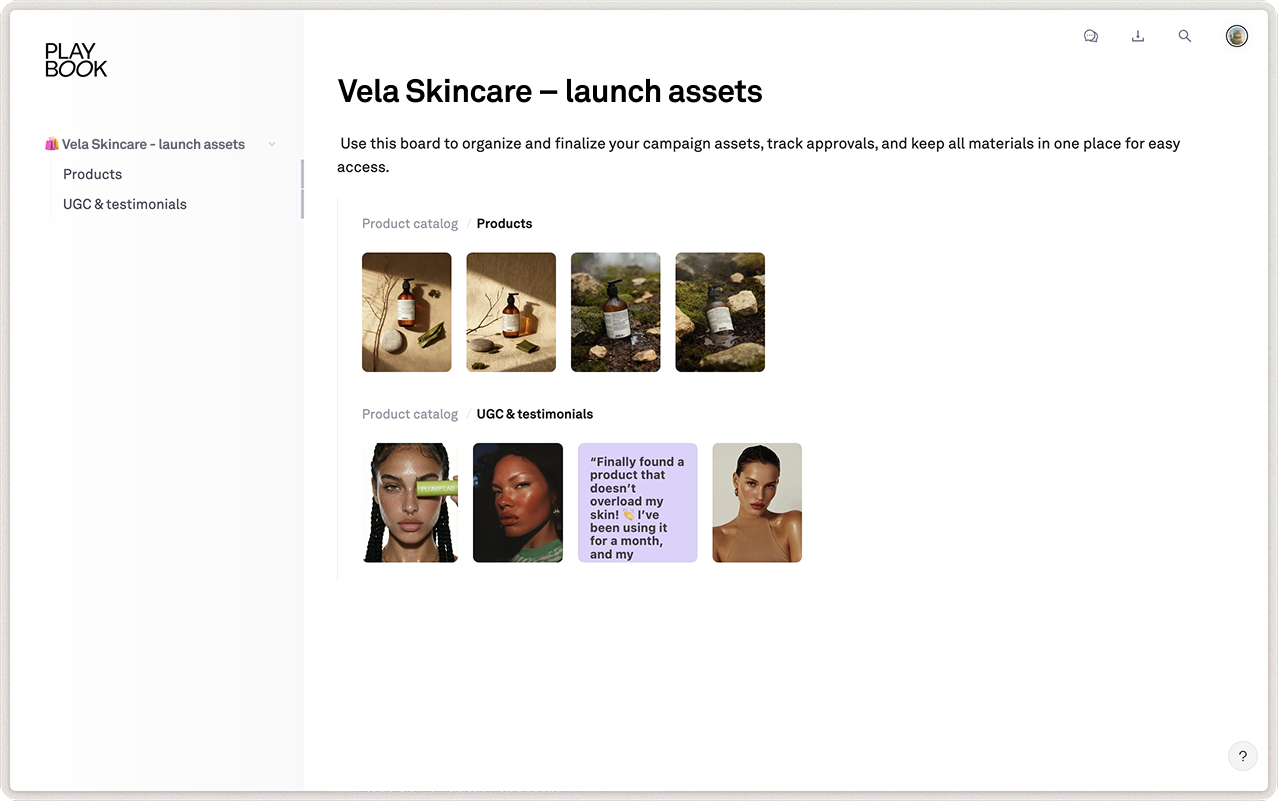Image resolution: width=1278 pixels, height=801 pixels.
Task: Select Products in the sidebar
Action: [92, 174]
